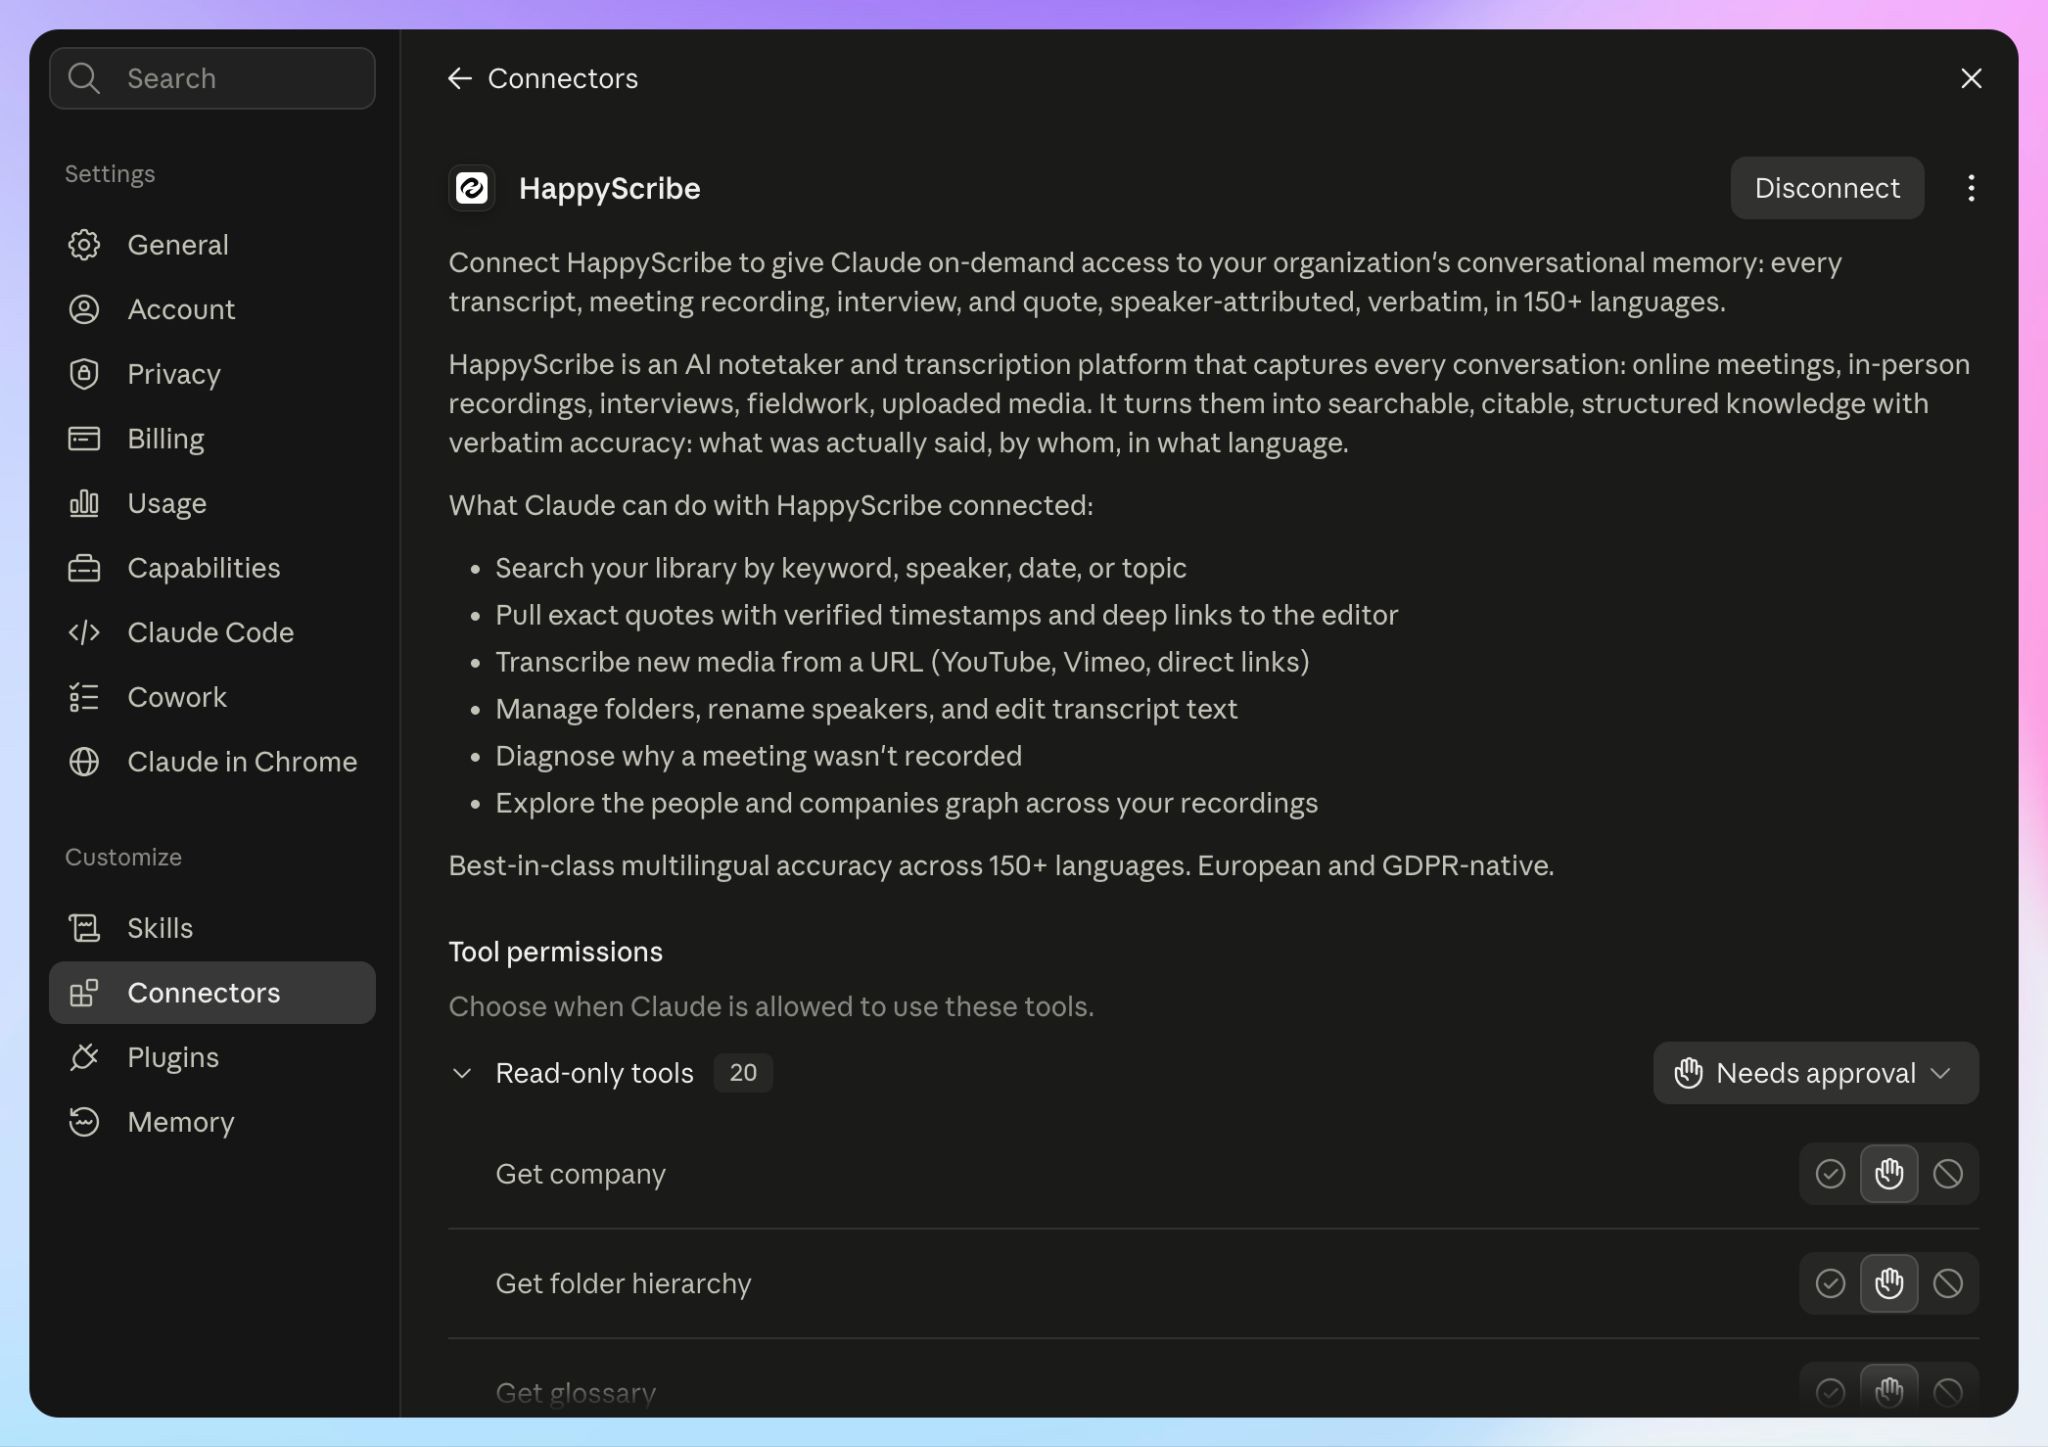The width and height of the screenshot is (2048, 1447).
Task: Click "Transcribe new media from a URL" bullet
Action: (902, 662)
